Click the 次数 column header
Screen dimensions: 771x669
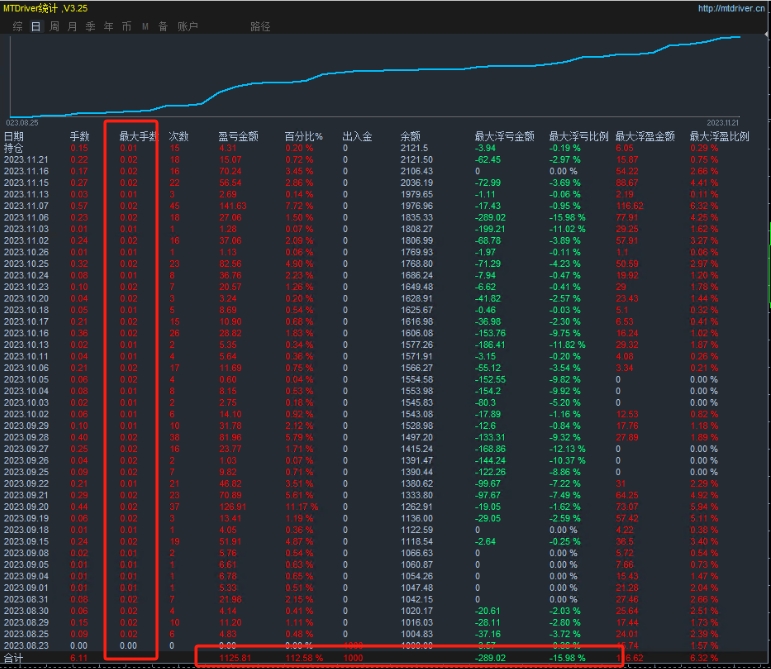(x=178, y=137)
